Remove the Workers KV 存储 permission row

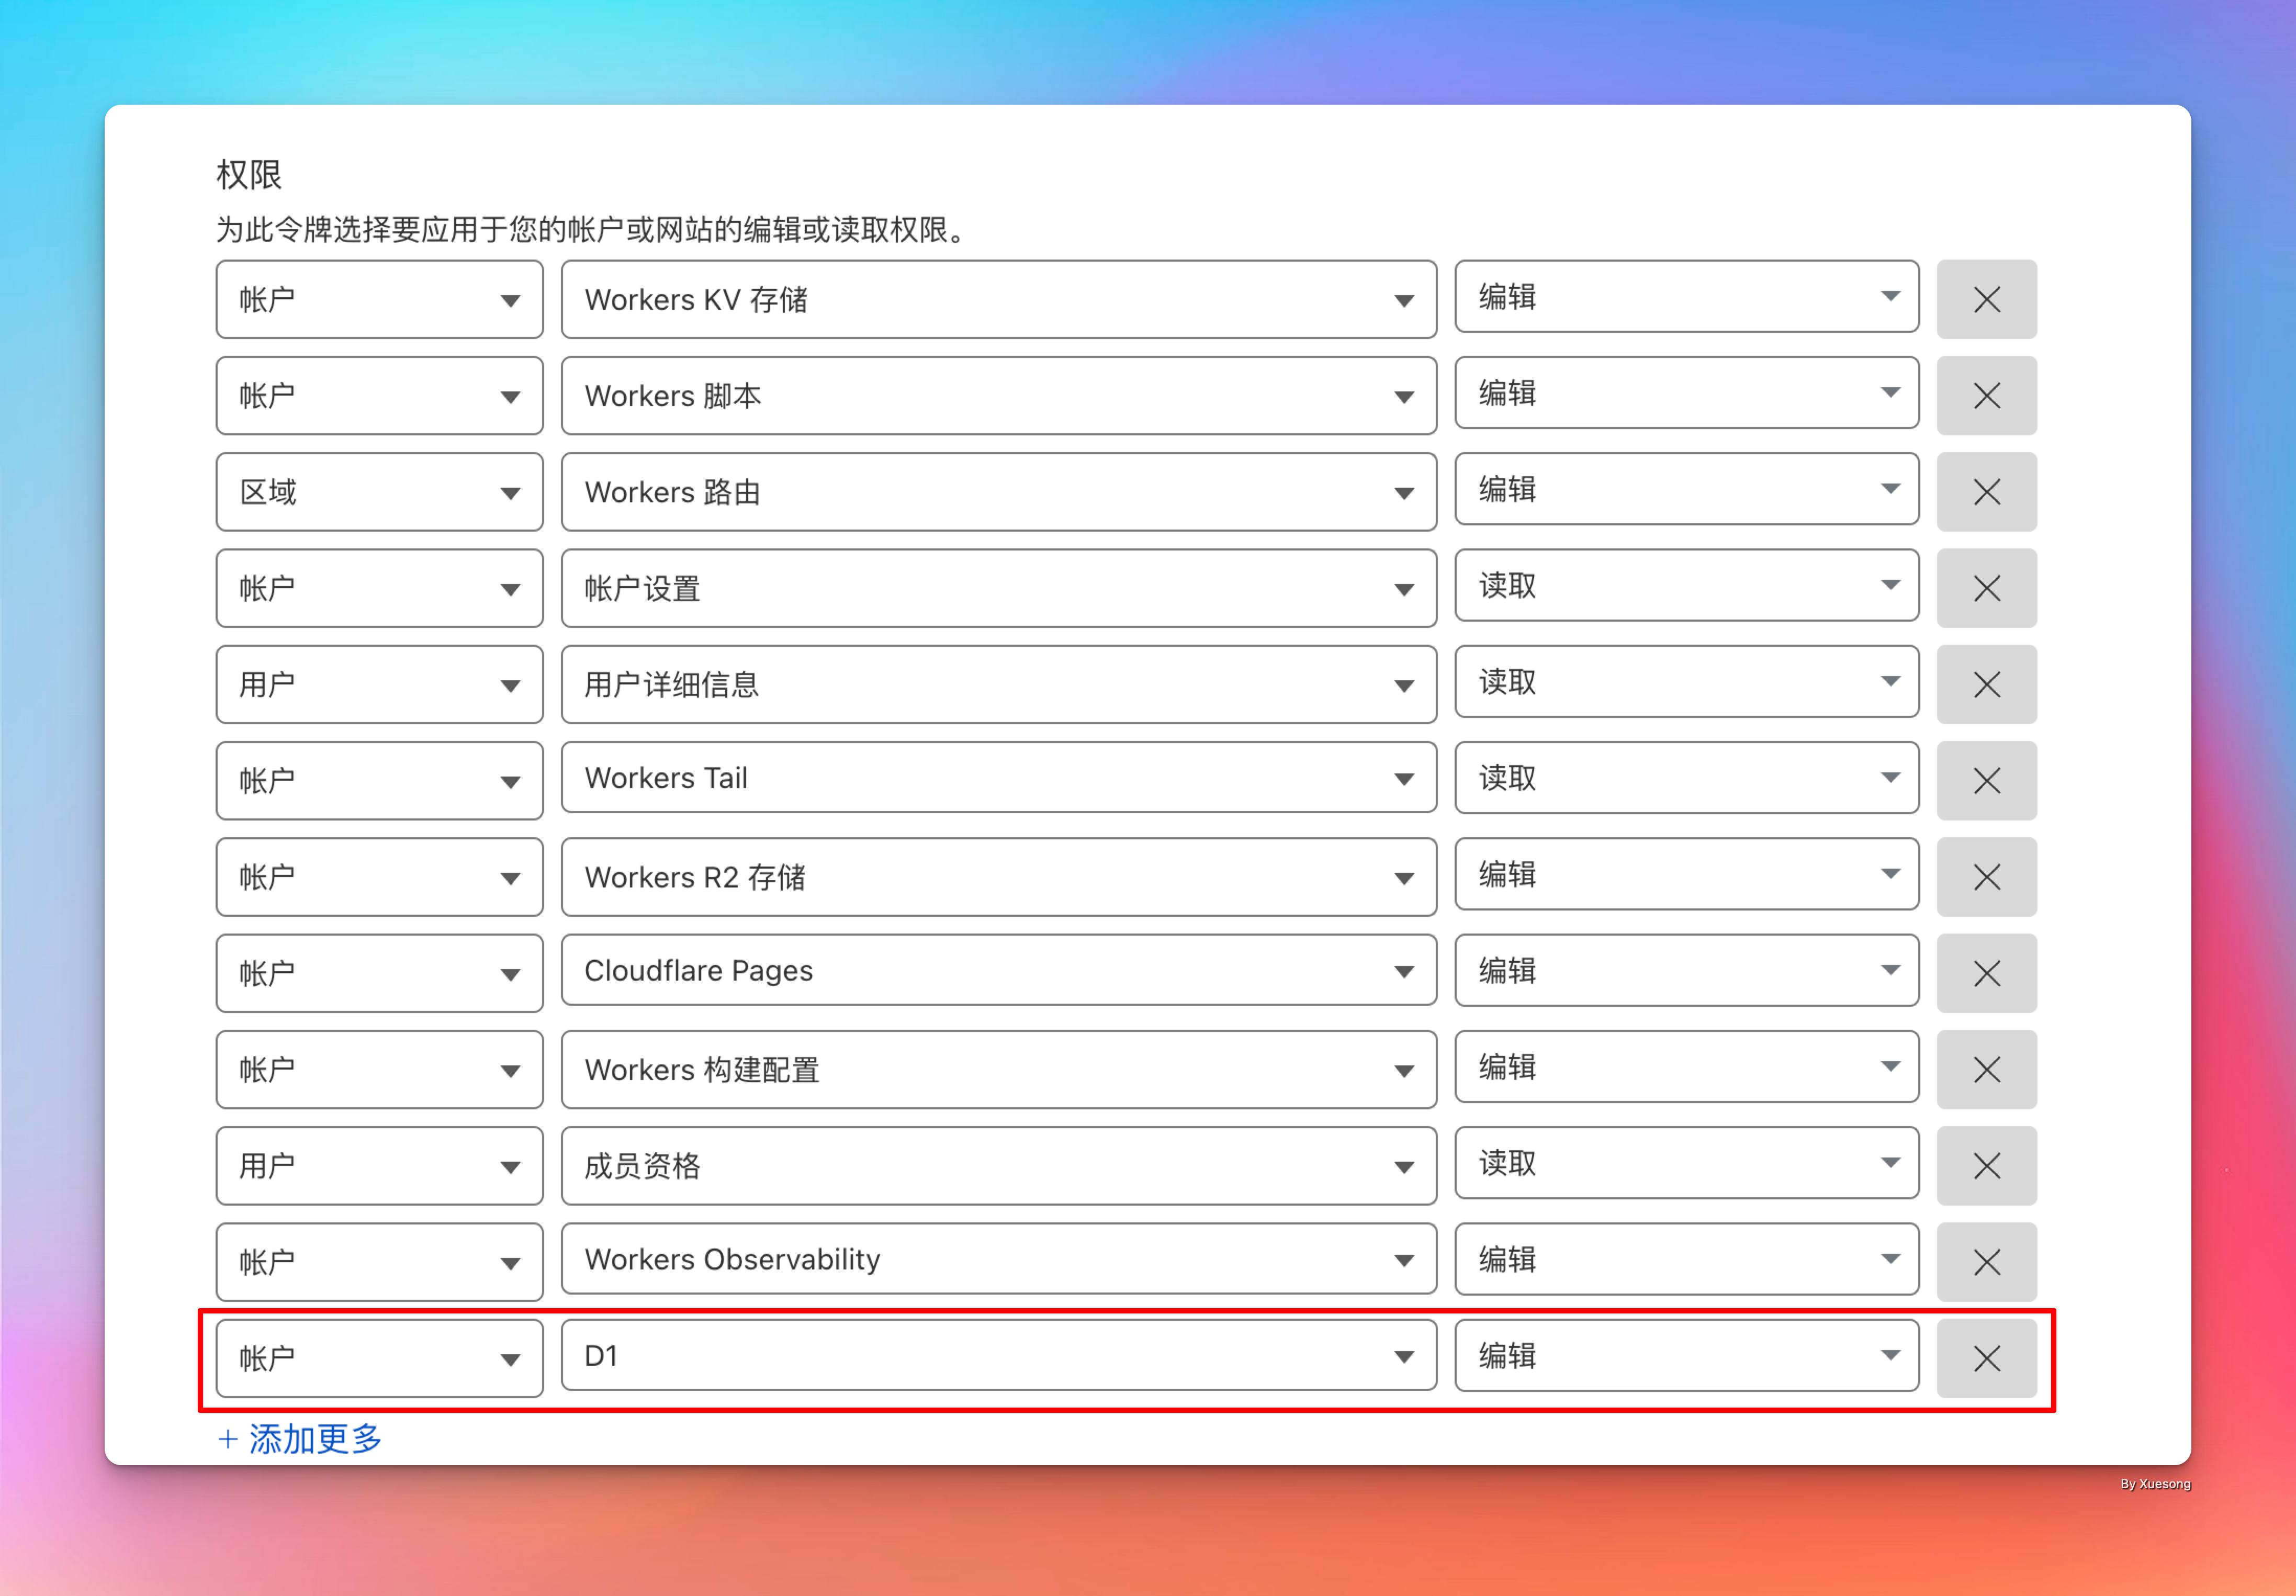pos(1986,299)
